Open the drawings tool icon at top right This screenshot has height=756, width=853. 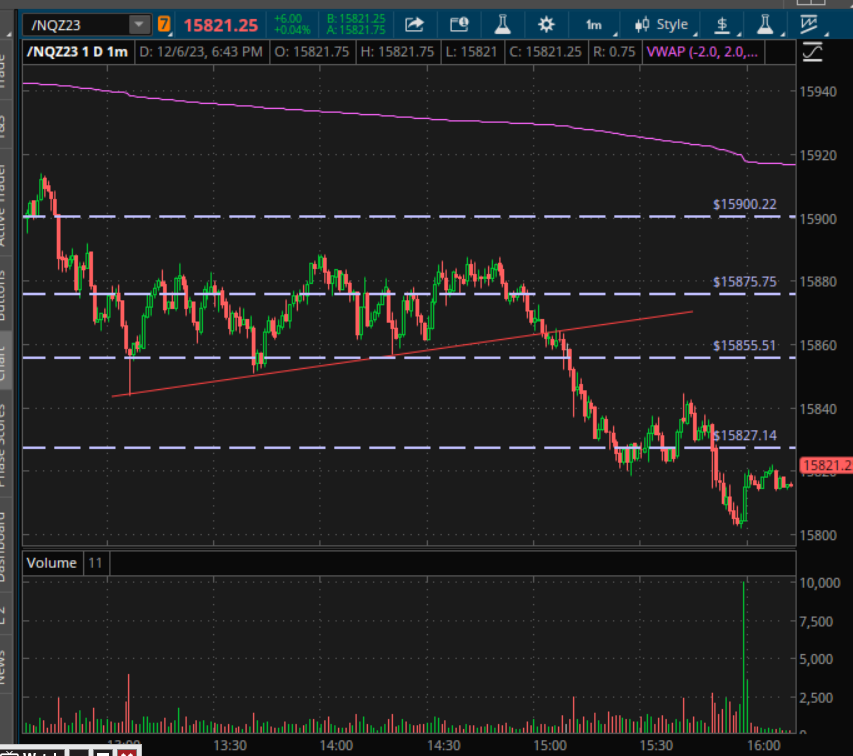(805, 24)
